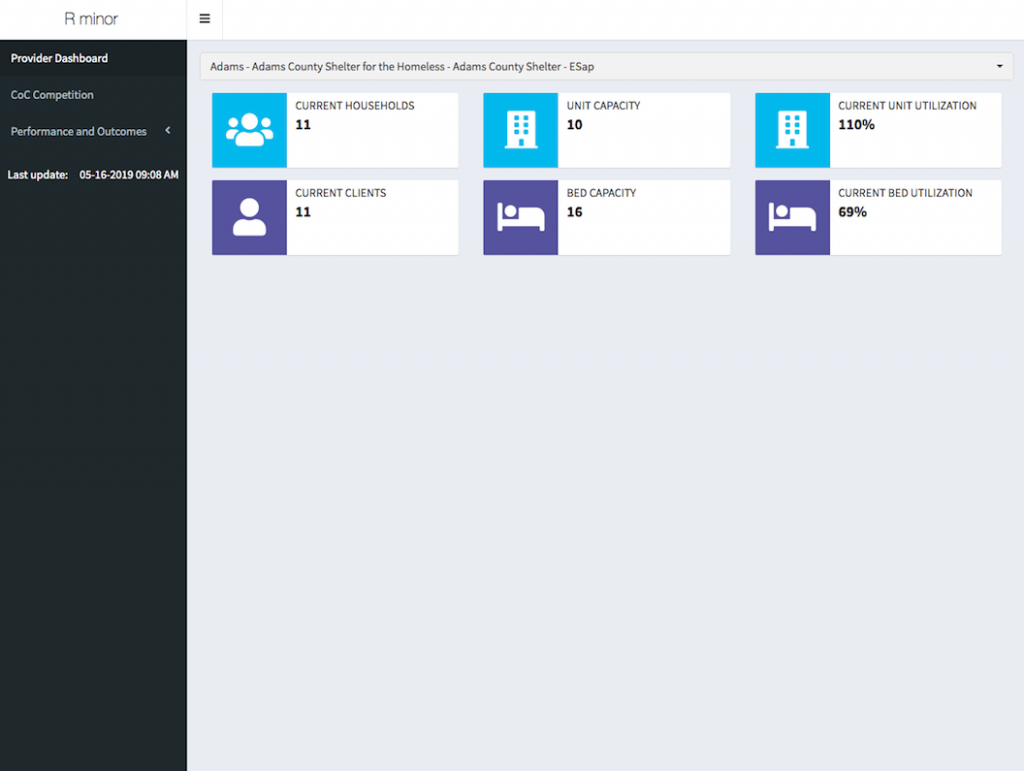Click the Bed Capacity value 16
1024x771 pixels.
(x=575, y=212)
